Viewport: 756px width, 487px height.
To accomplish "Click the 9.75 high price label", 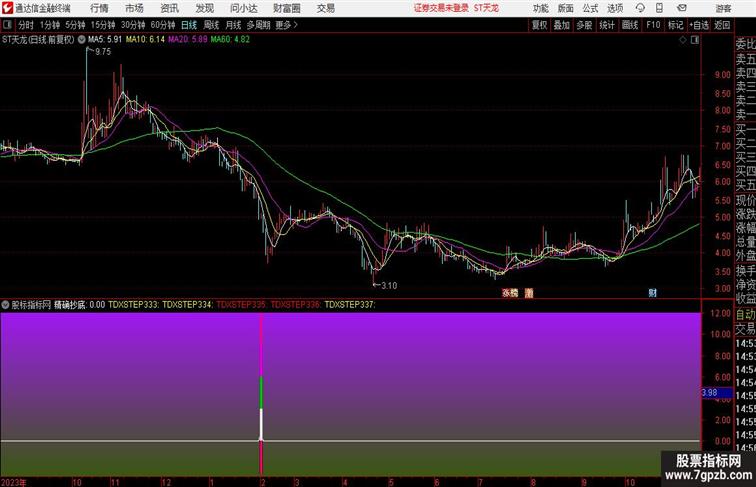I will tap(103, 52).
